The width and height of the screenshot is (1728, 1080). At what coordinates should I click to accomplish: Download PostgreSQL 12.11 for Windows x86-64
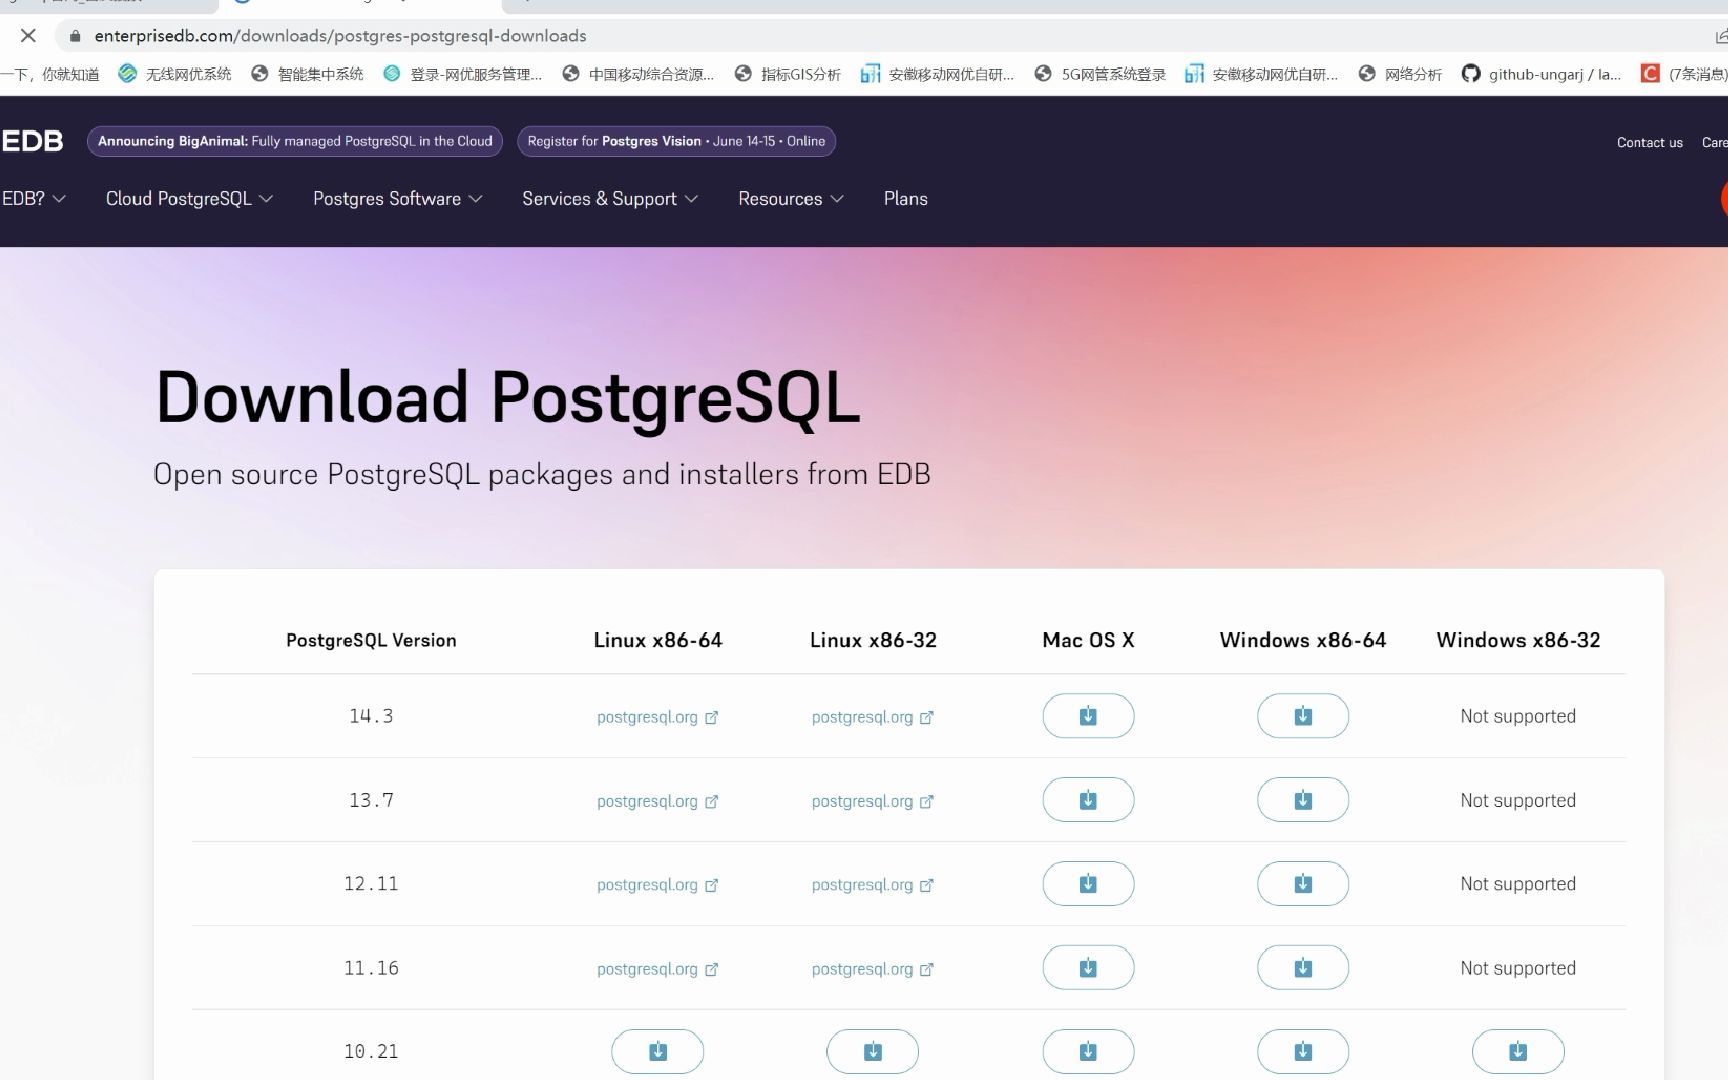pyautogui.click(x=1303, y=884)
